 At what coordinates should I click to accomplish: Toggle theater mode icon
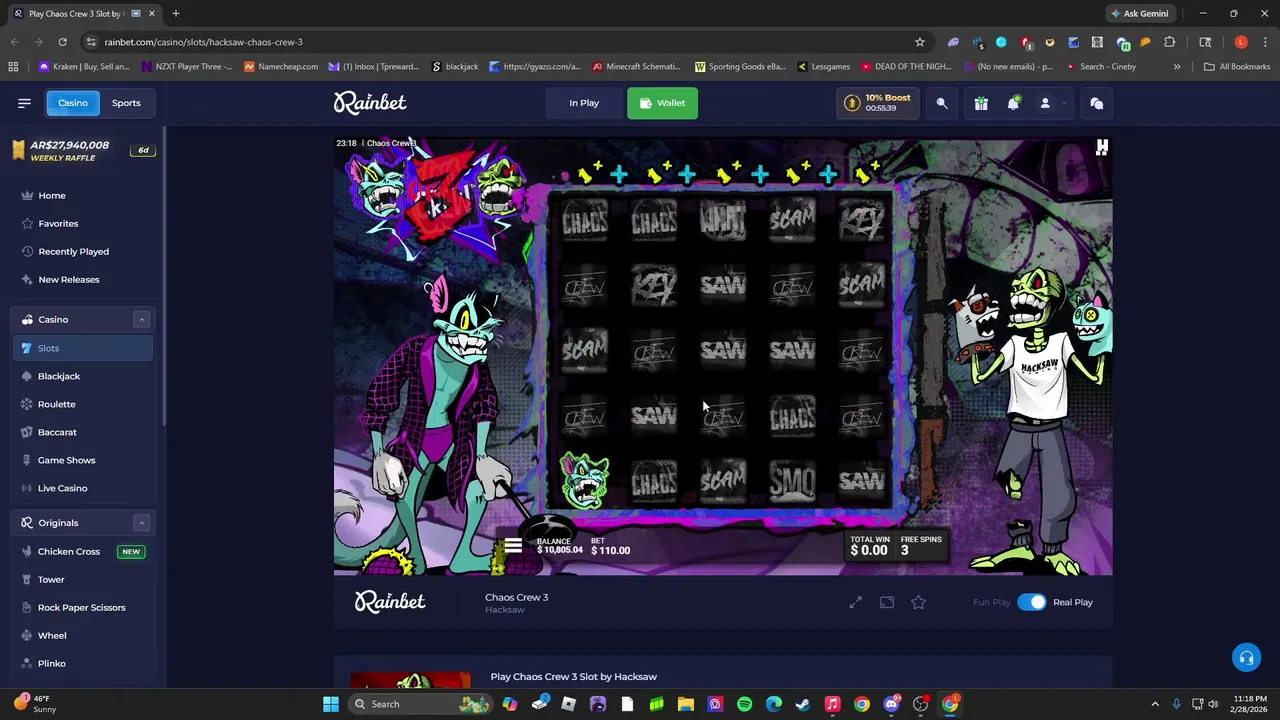(887, 602)
